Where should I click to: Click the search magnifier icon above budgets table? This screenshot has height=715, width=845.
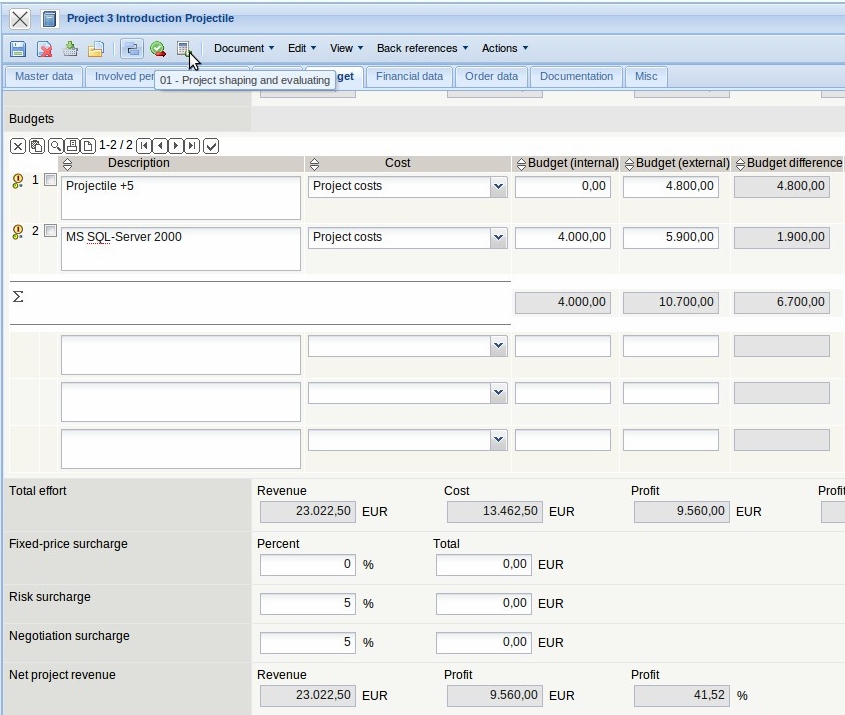click(x=56, y=146)
